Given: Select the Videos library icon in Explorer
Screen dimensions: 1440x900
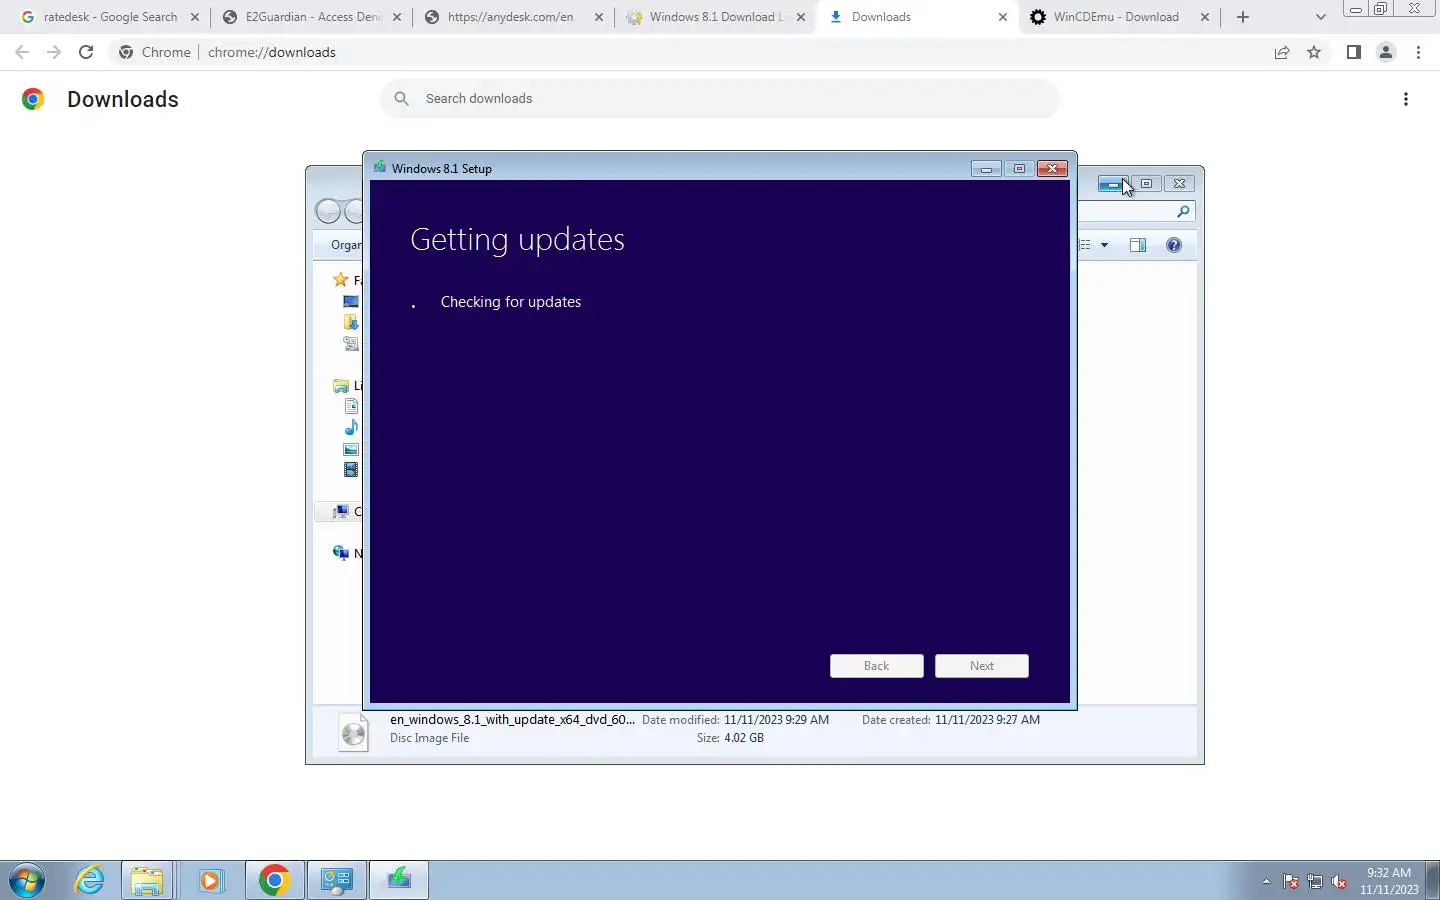Looking at the screenshot, I should pyautogui.click(x=351, y=469).
